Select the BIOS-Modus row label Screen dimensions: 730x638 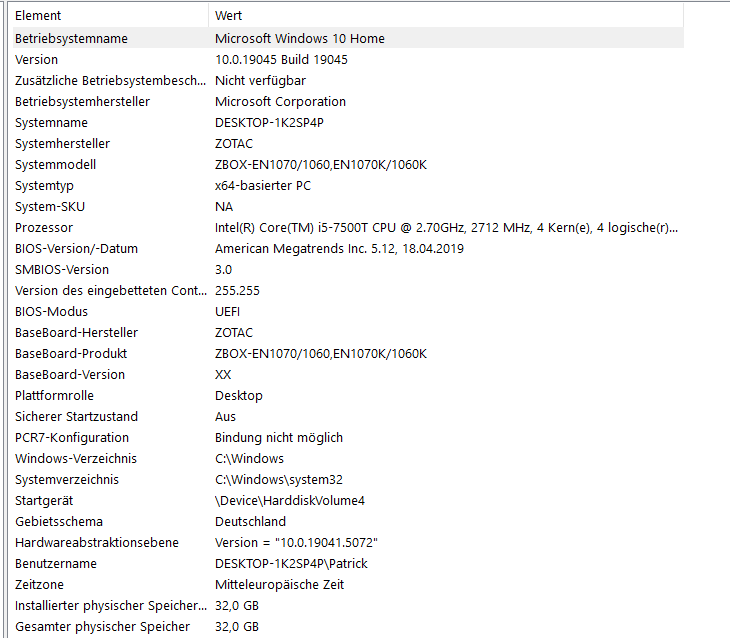(x=51, y=311)
